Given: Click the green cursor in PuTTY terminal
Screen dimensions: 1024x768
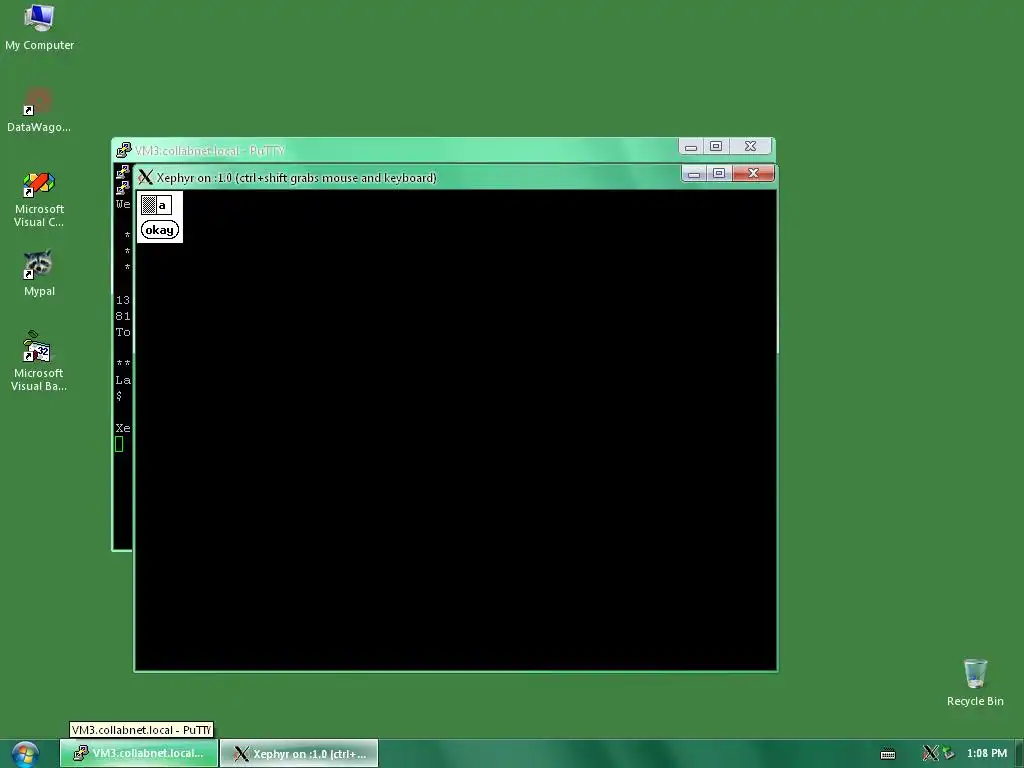Looking at the screenshot, I should (x=119, y=444).
